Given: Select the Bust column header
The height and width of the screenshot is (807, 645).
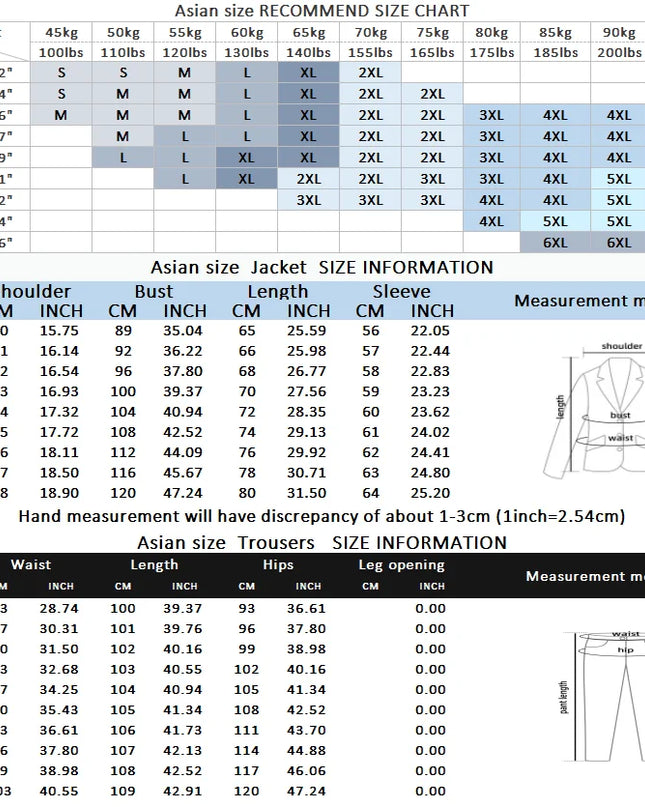Looking at the screenshot, I should [x=153, y=291].
